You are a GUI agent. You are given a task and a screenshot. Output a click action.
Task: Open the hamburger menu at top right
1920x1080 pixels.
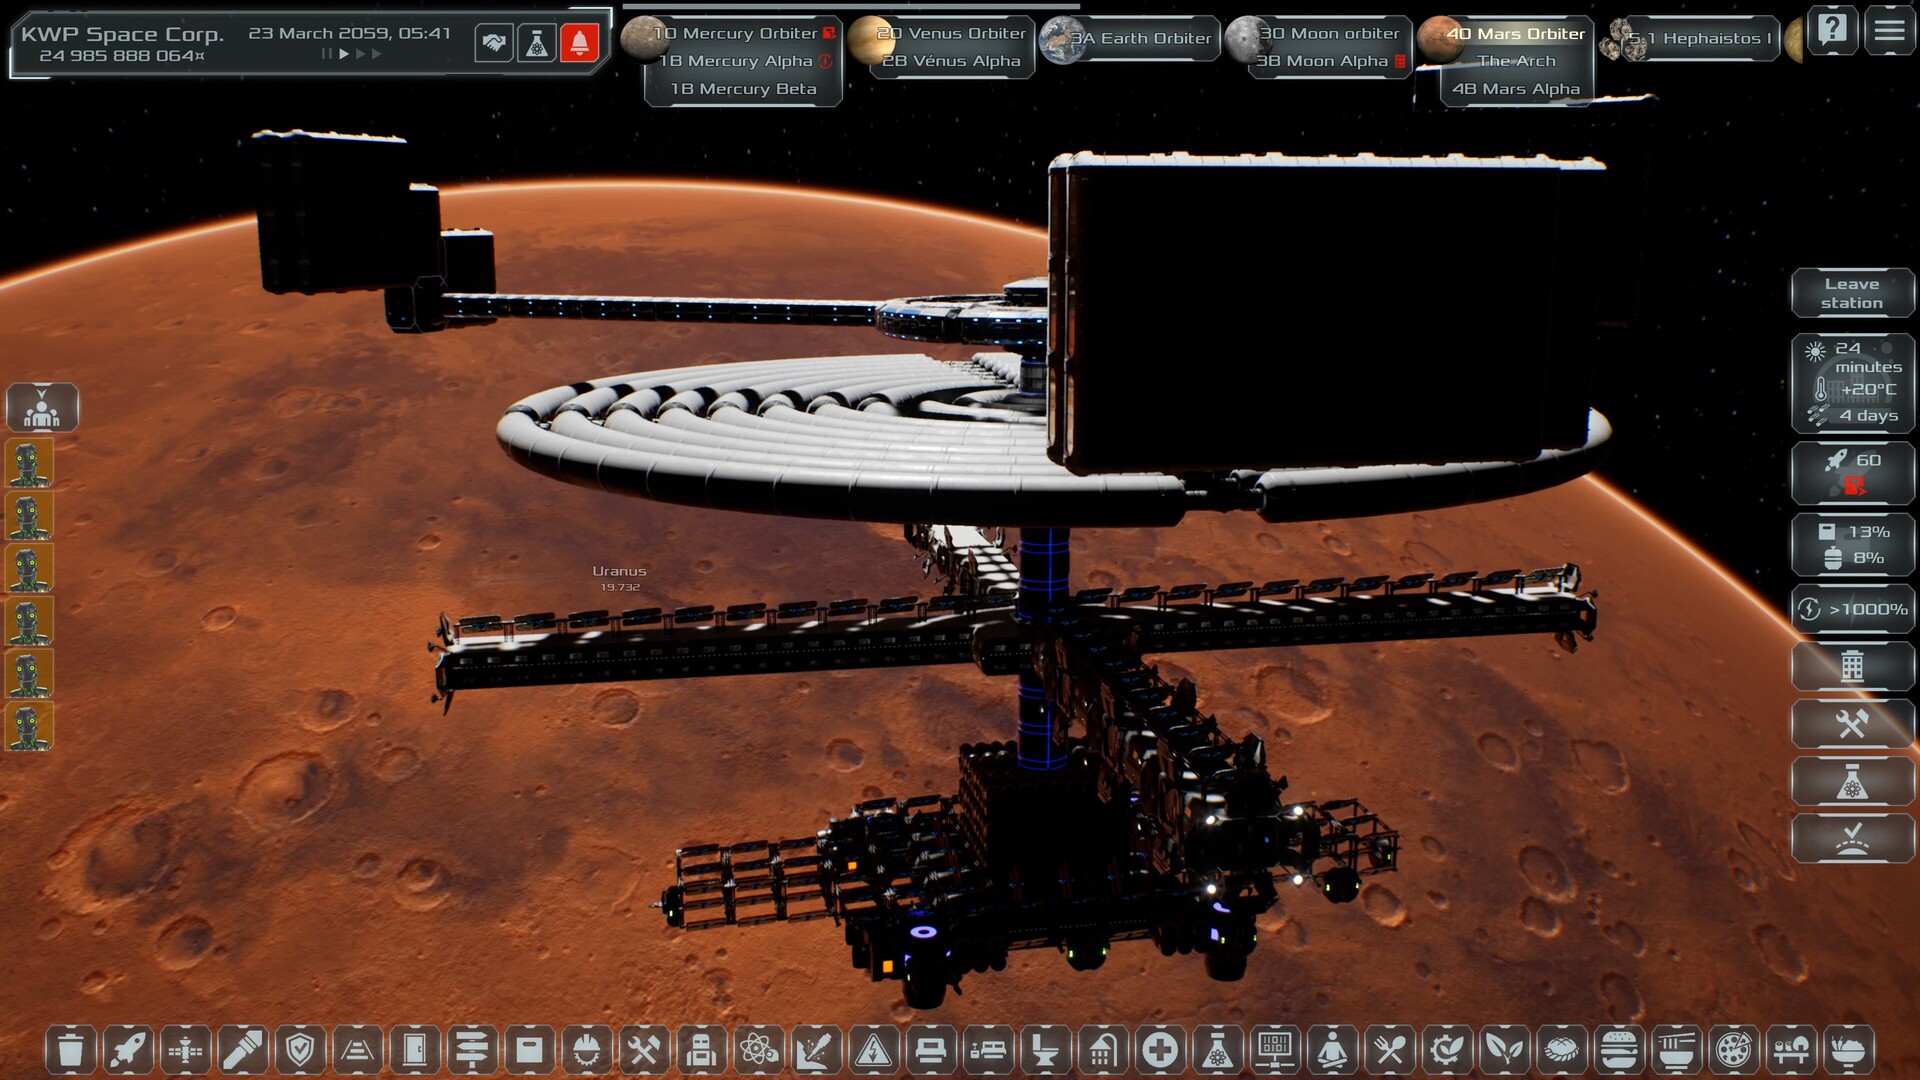click(1889, 30)
